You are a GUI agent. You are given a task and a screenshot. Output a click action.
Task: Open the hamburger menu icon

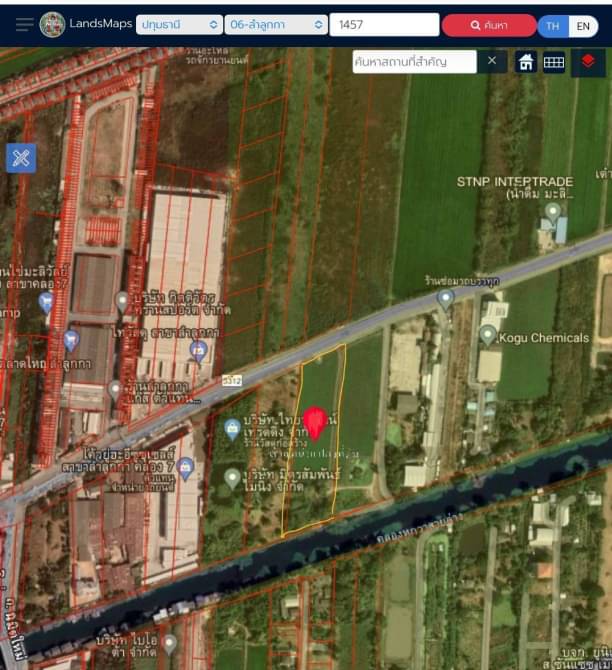[24, 25]
